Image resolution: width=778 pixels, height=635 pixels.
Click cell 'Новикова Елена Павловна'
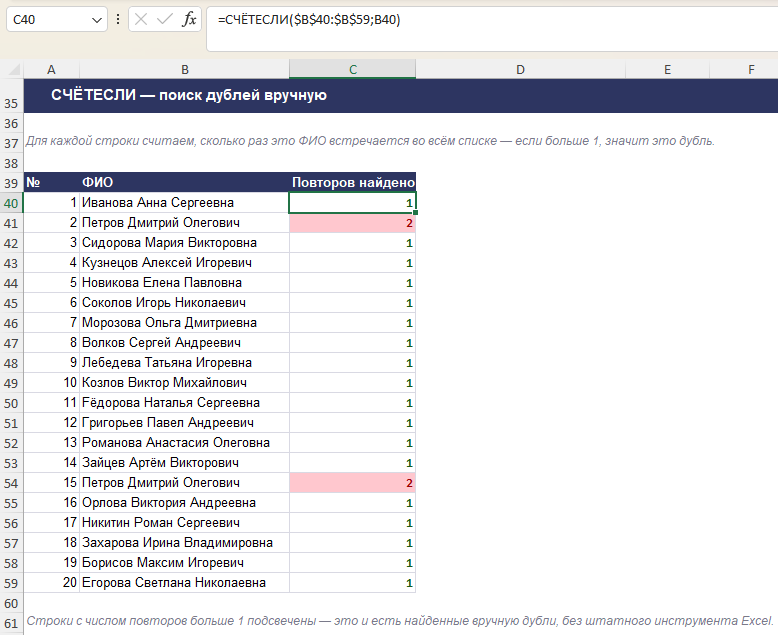[x=185, y=282]
